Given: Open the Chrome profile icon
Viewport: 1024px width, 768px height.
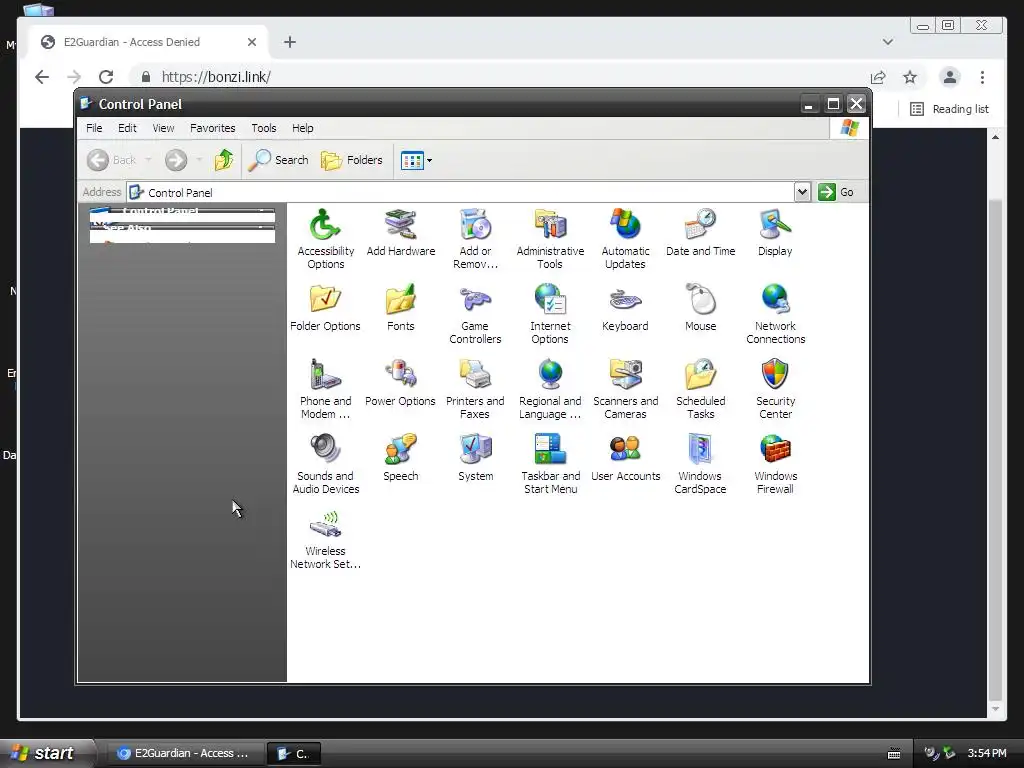Looking at the screenshot, I should coord(950,77).
